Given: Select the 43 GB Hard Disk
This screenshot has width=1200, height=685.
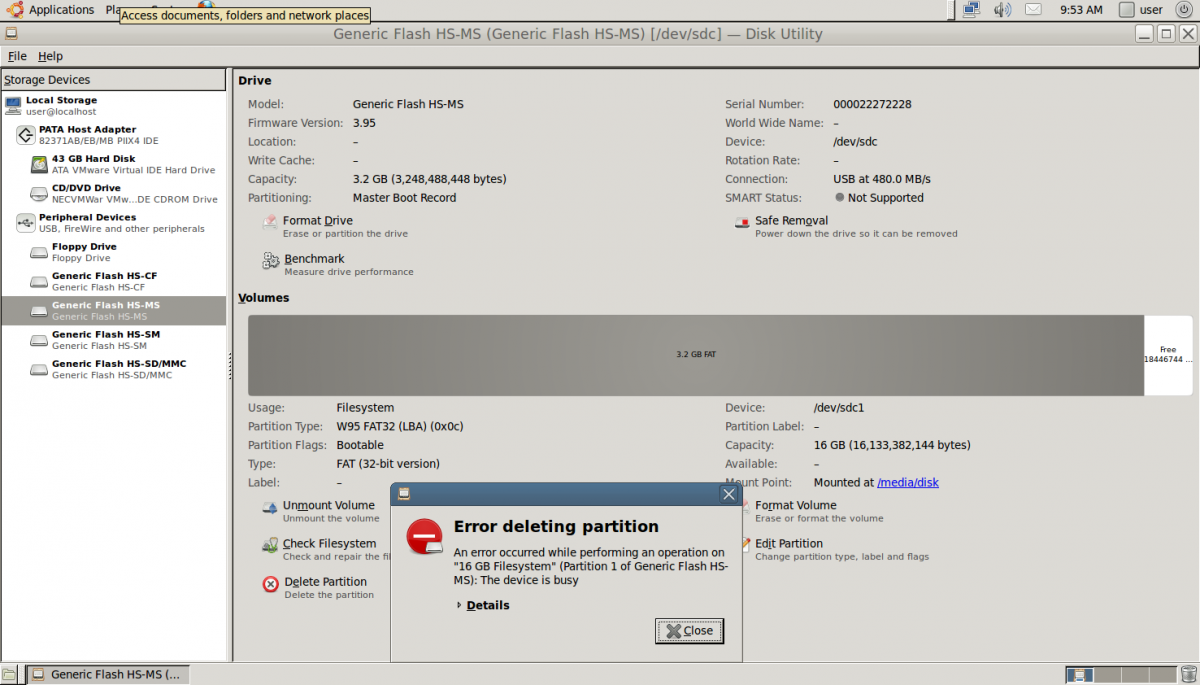Looking at the screenshot, I should click(x=93, y=164).
